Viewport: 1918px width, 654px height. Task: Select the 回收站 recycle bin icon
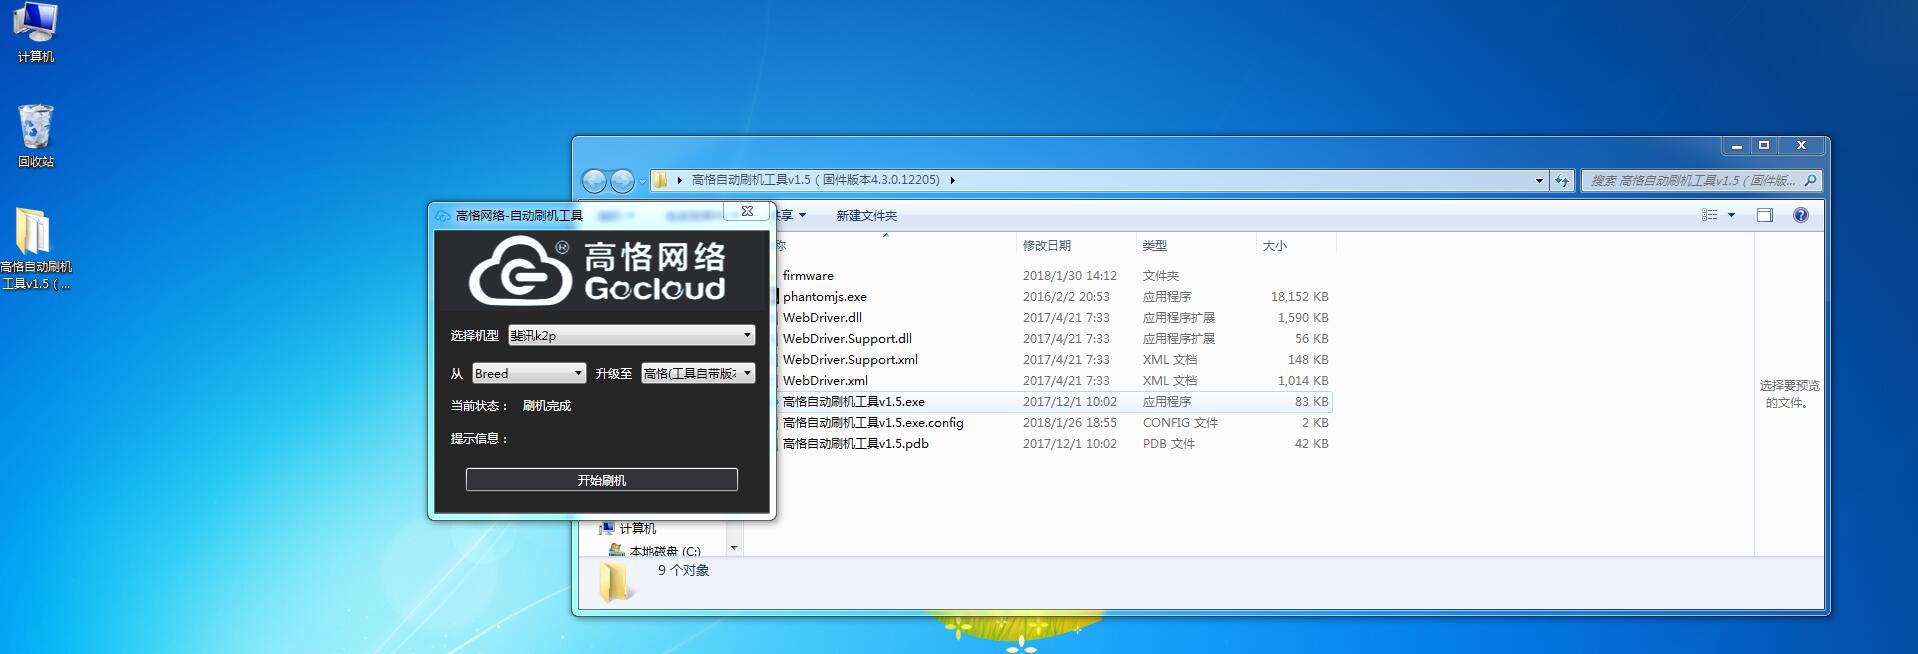[36, 136]
